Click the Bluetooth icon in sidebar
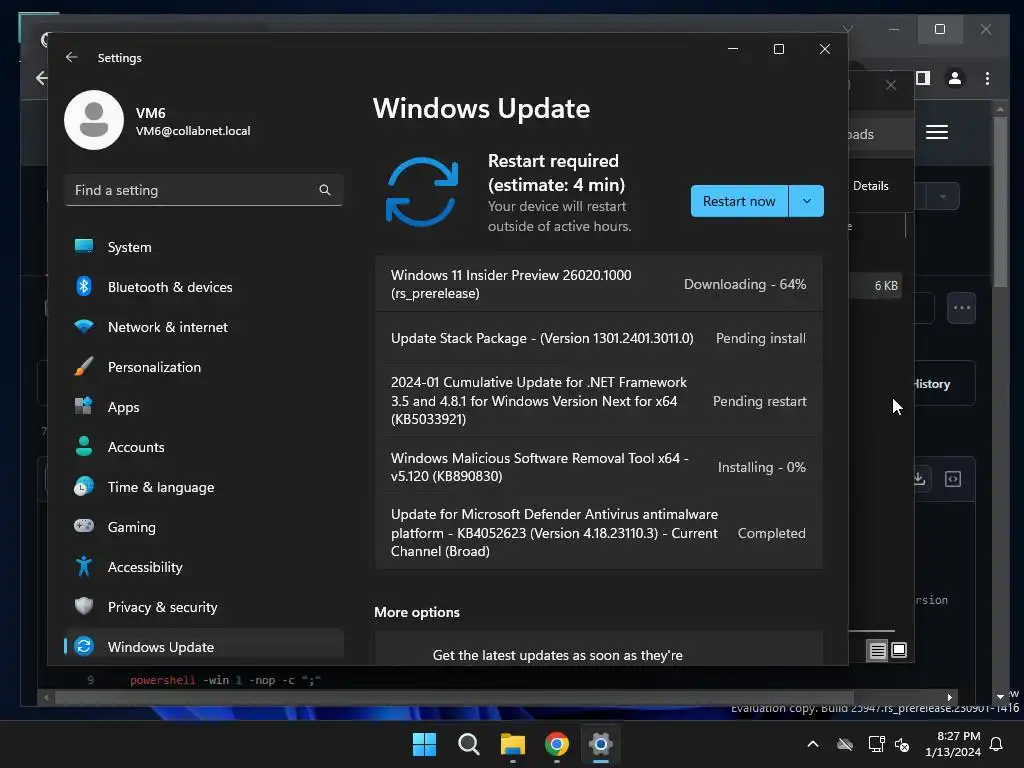 84,286
